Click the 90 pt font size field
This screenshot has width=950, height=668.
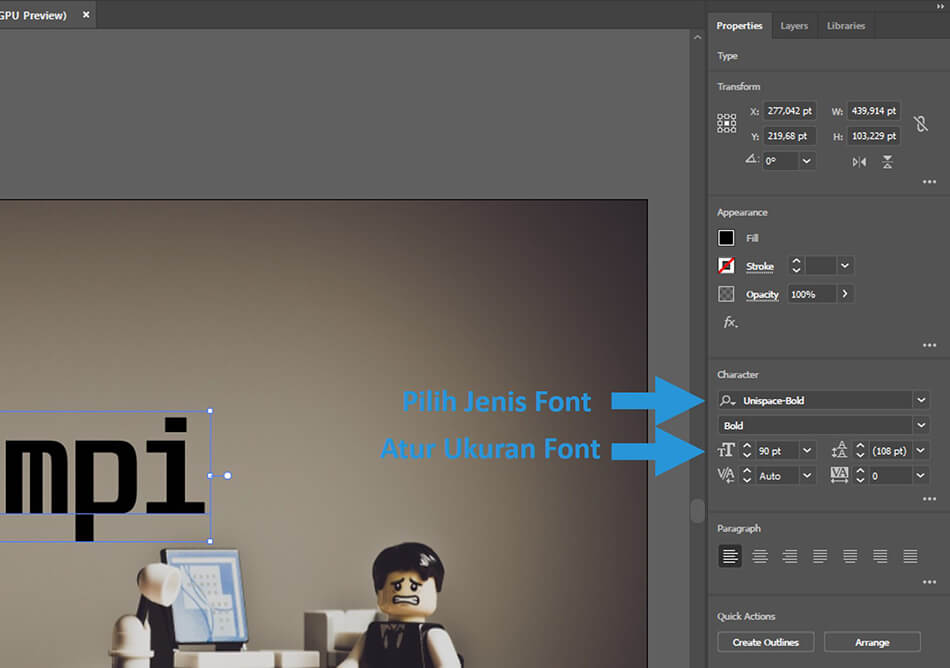[777, 451]
